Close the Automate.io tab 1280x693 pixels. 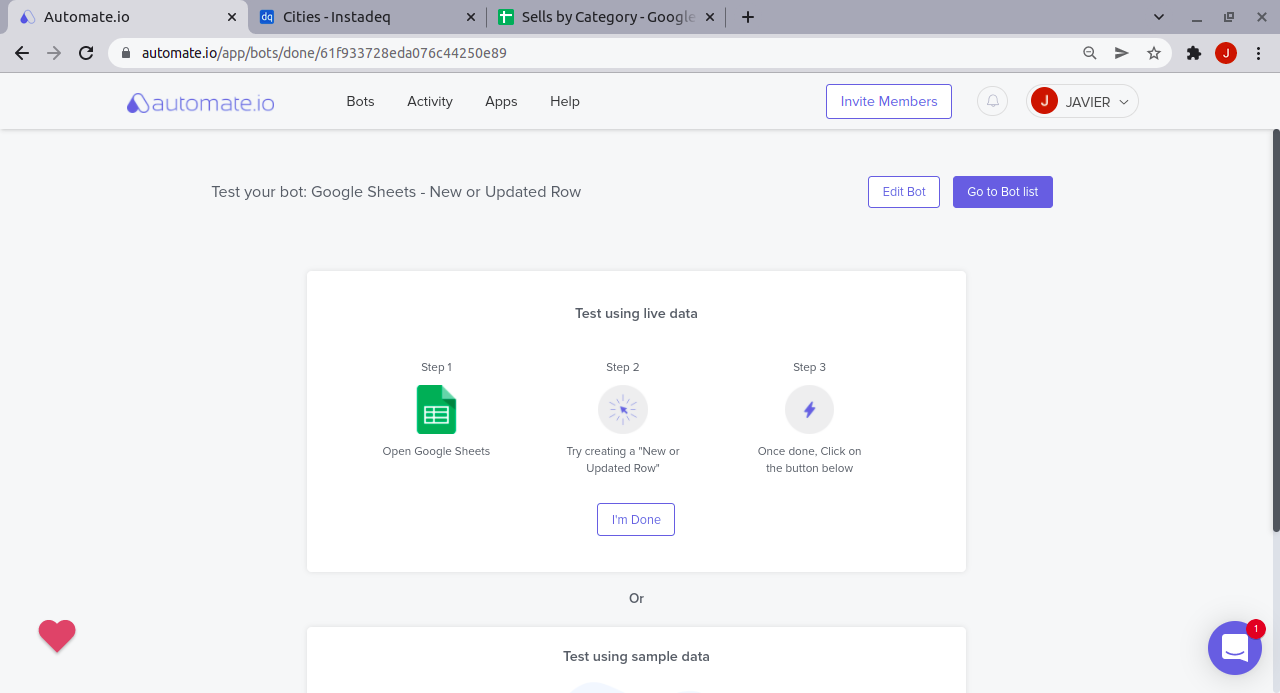(231, 17)
